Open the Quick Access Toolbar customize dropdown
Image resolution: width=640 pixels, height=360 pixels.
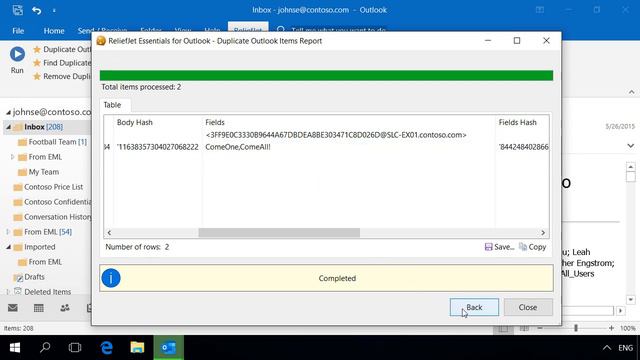[x=54, y=11]
